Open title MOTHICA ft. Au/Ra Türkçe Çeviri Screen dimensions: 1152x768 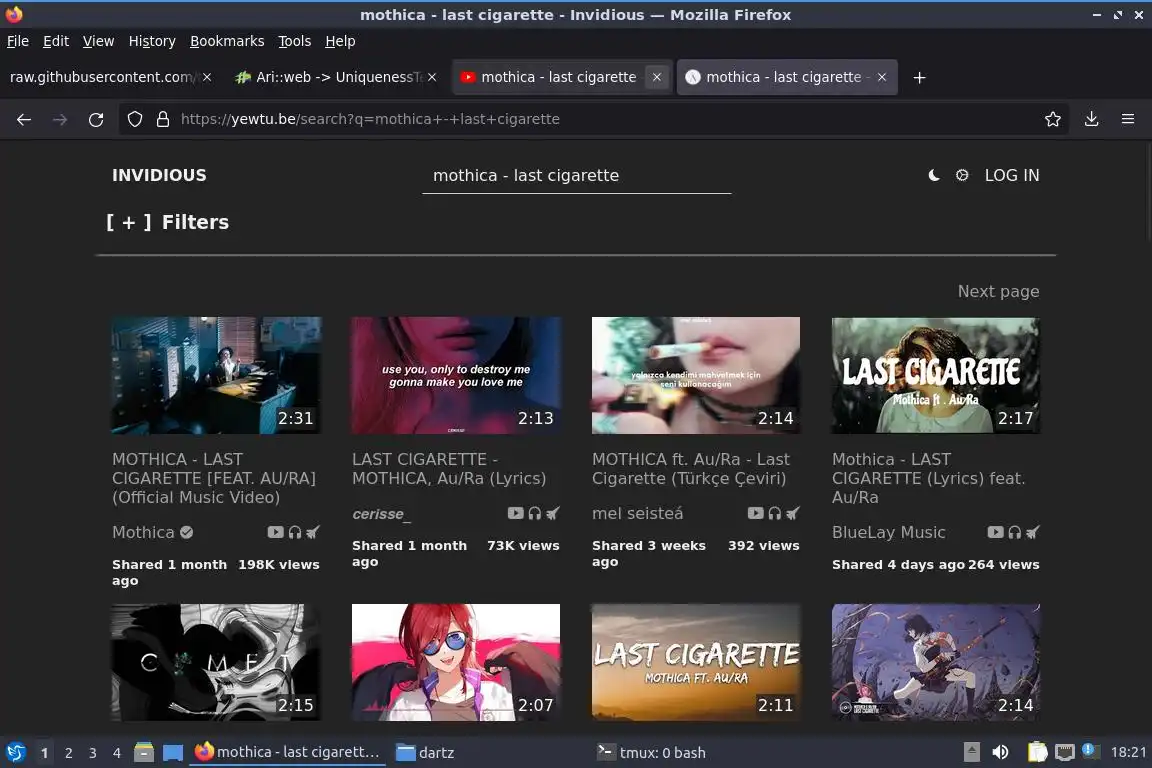(x=691, y=469)
